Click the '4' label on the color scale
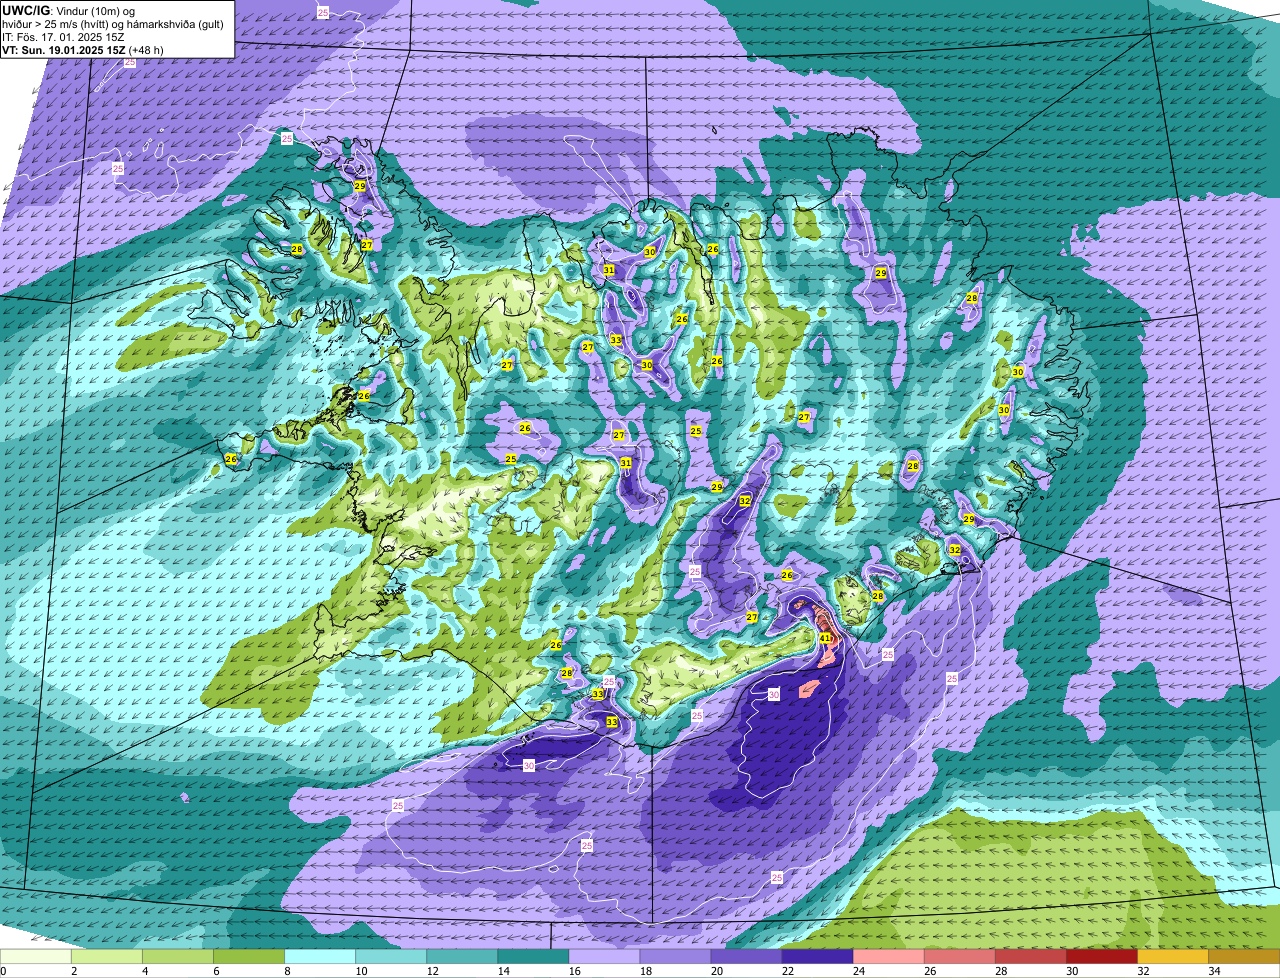The width and height of the screenshot is (1280, 978). pos(145,971)
